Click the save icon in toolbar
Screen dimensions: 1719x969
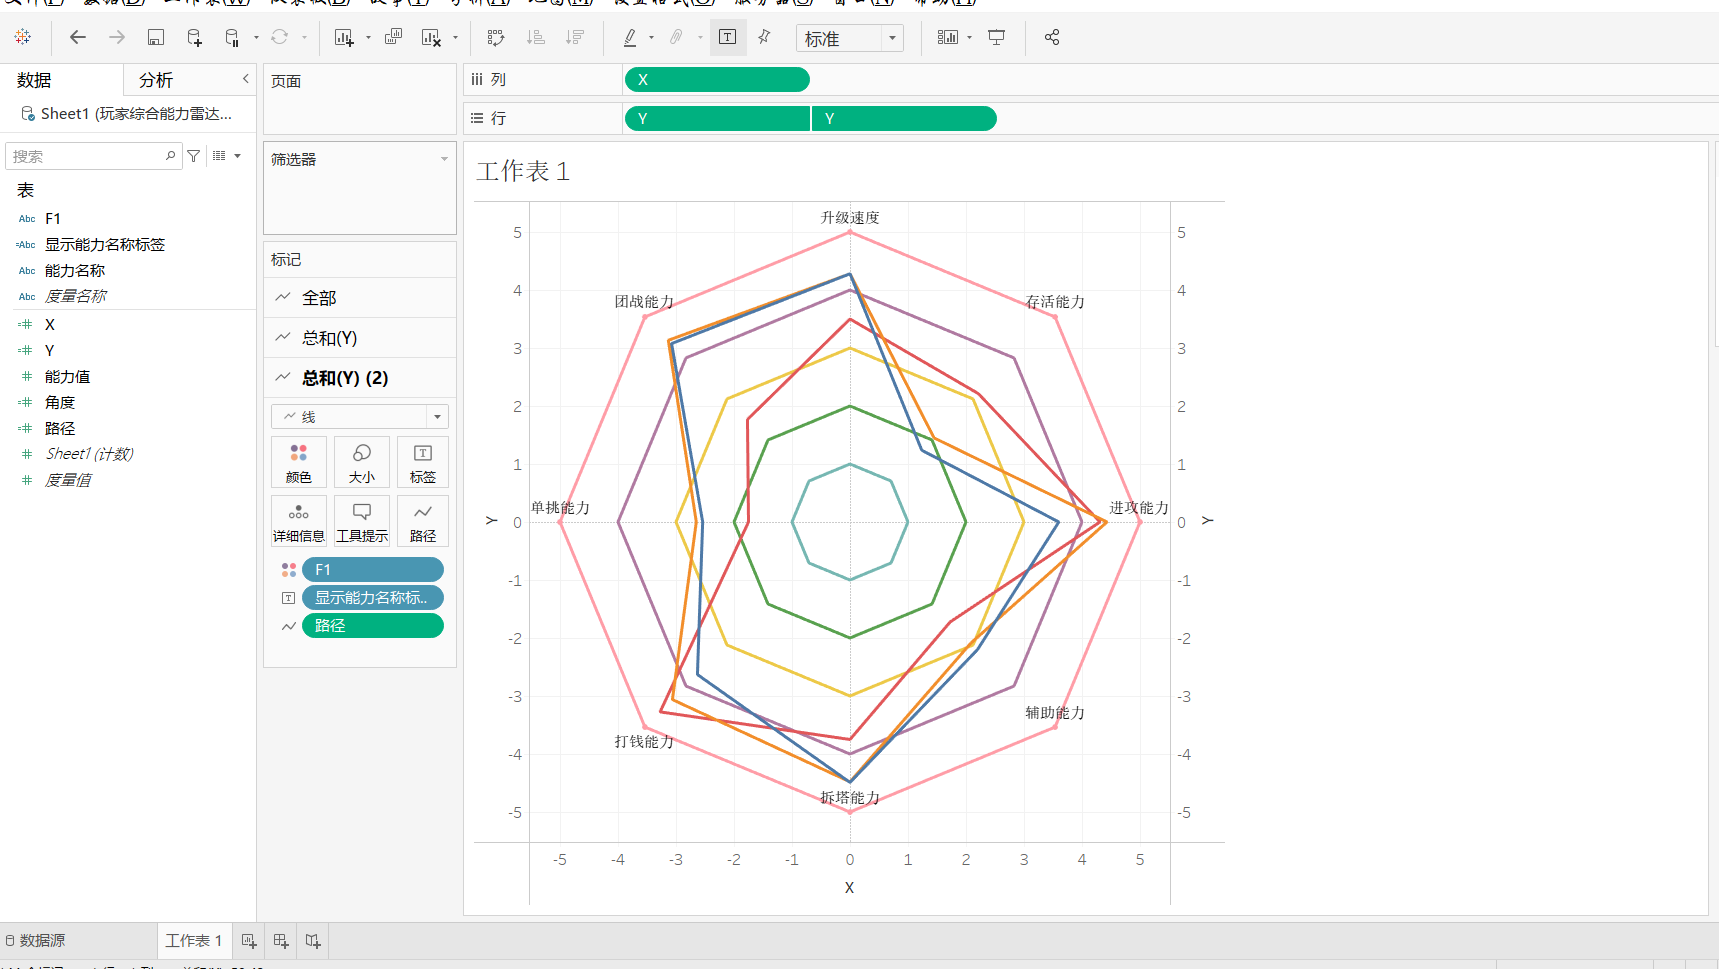tap(156, 37)
